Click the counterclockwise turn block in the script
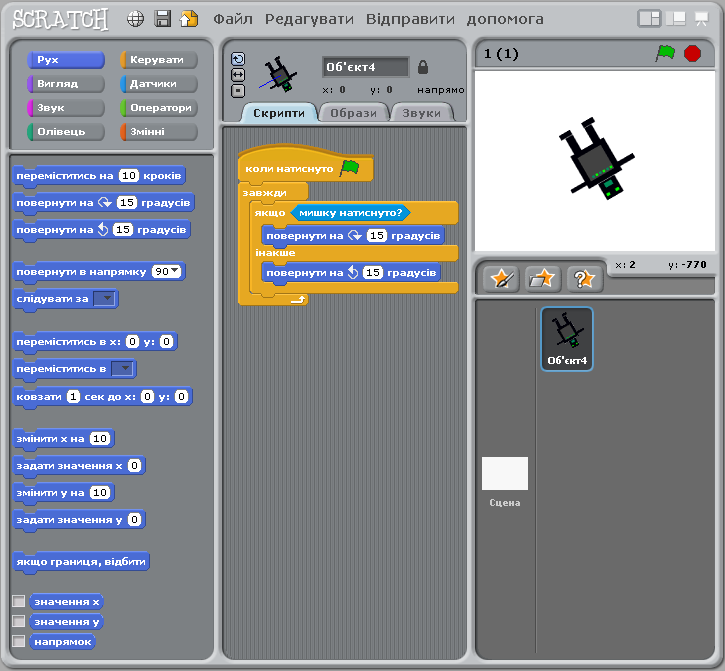The image size is (725, 671). click(350, 273)
